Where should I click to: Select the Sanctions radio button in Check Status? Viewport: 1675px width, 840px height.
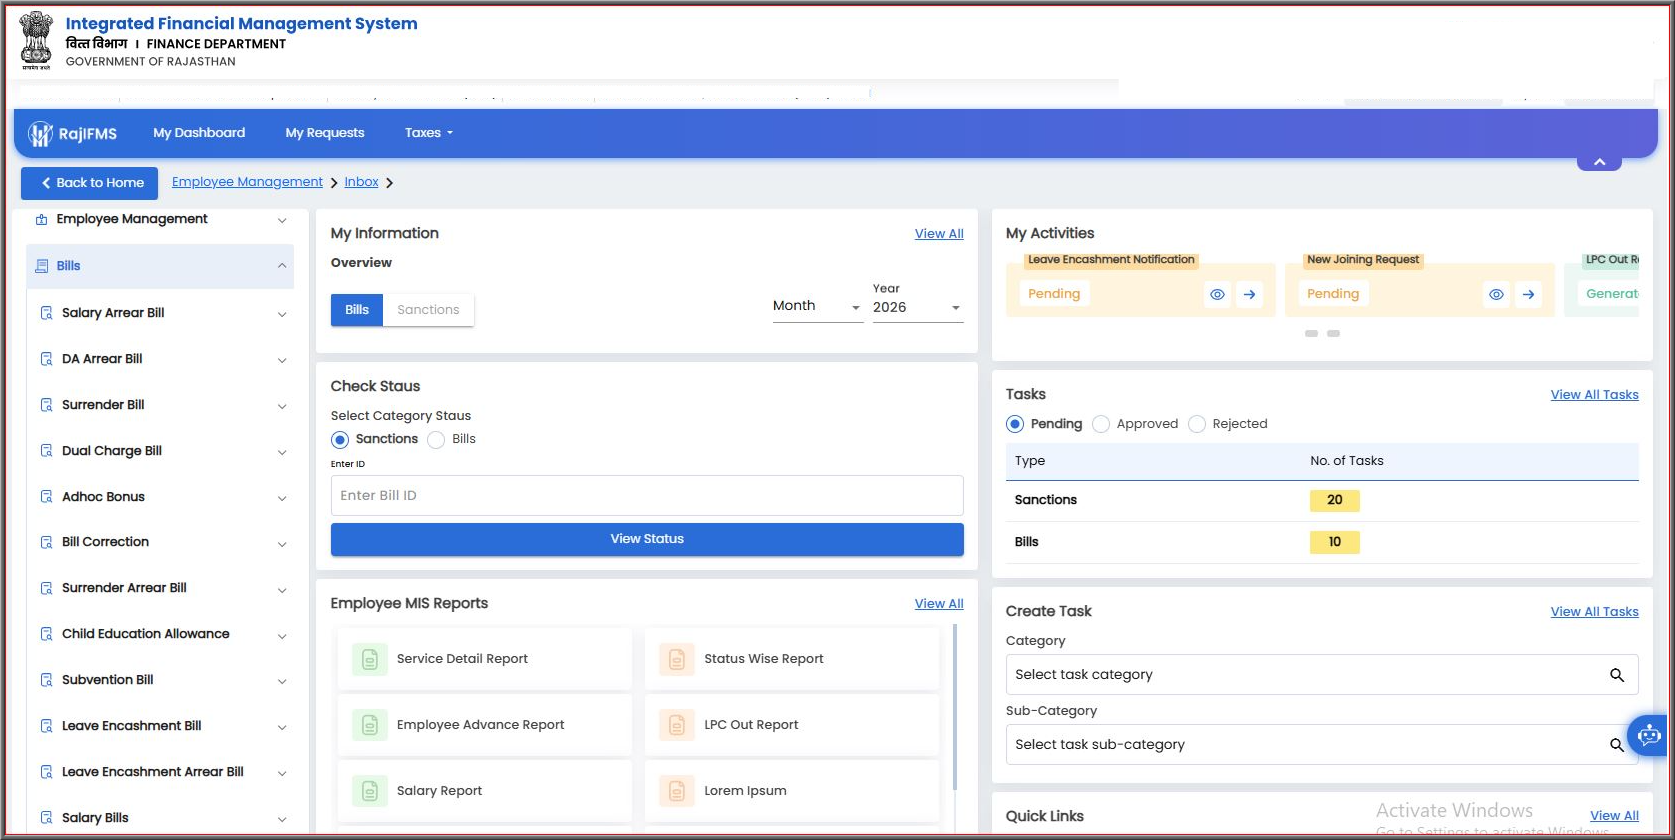point(340,440)
